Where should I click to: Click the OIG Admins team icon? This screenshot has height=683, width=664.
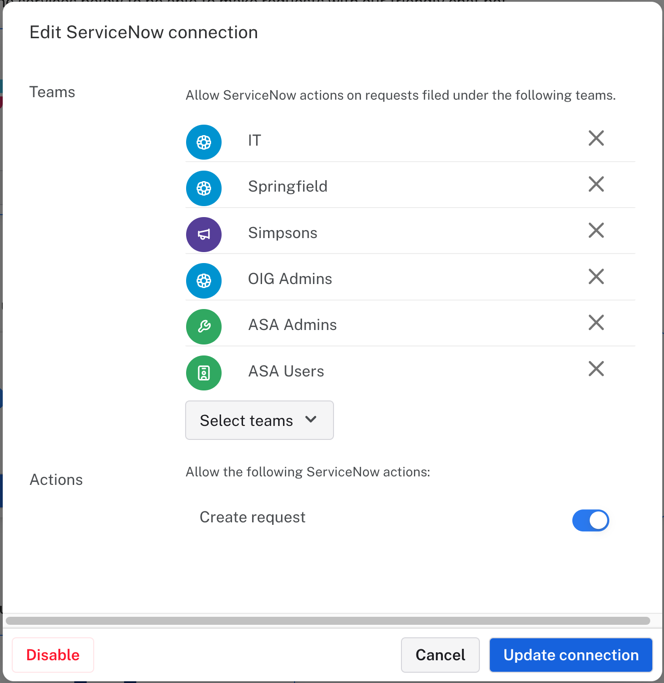click(x=204, y=280)
